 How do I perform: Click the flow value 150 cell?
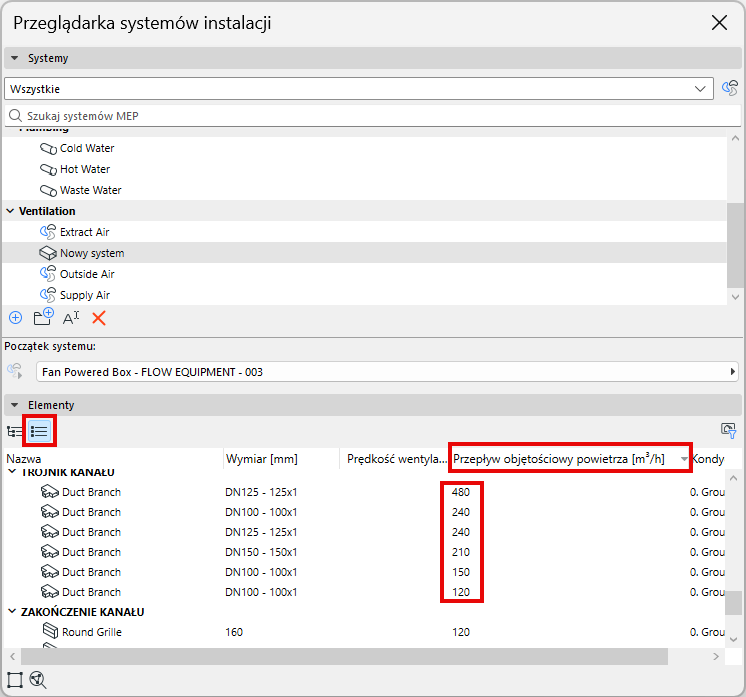click(x=461, y=572)
